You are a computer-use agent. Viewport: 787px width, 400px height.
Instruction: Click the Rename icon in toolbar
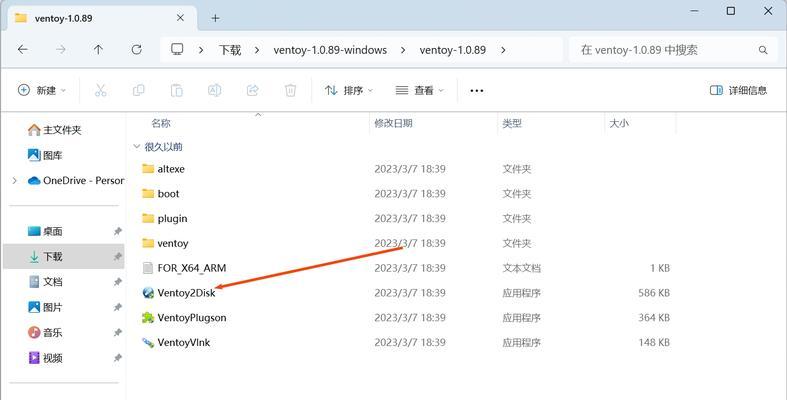pyautogui.click(x=215, y=90)
